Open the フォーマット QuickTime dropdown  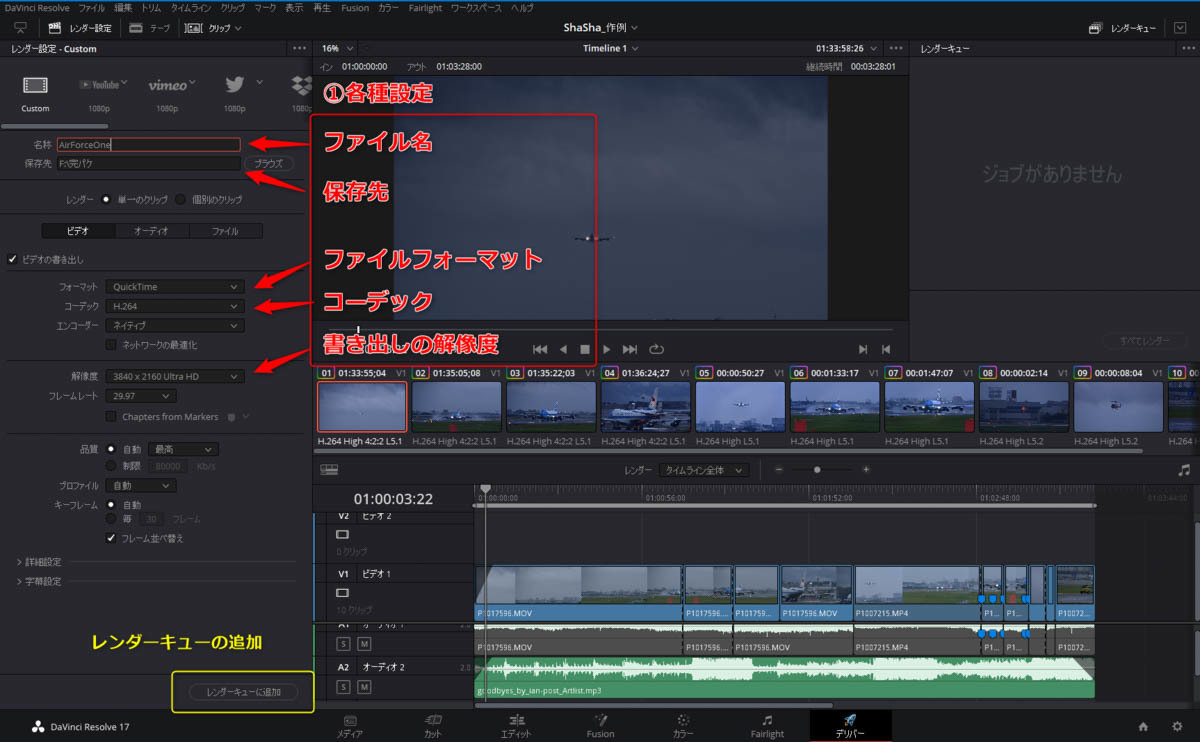tap(175, 287)
